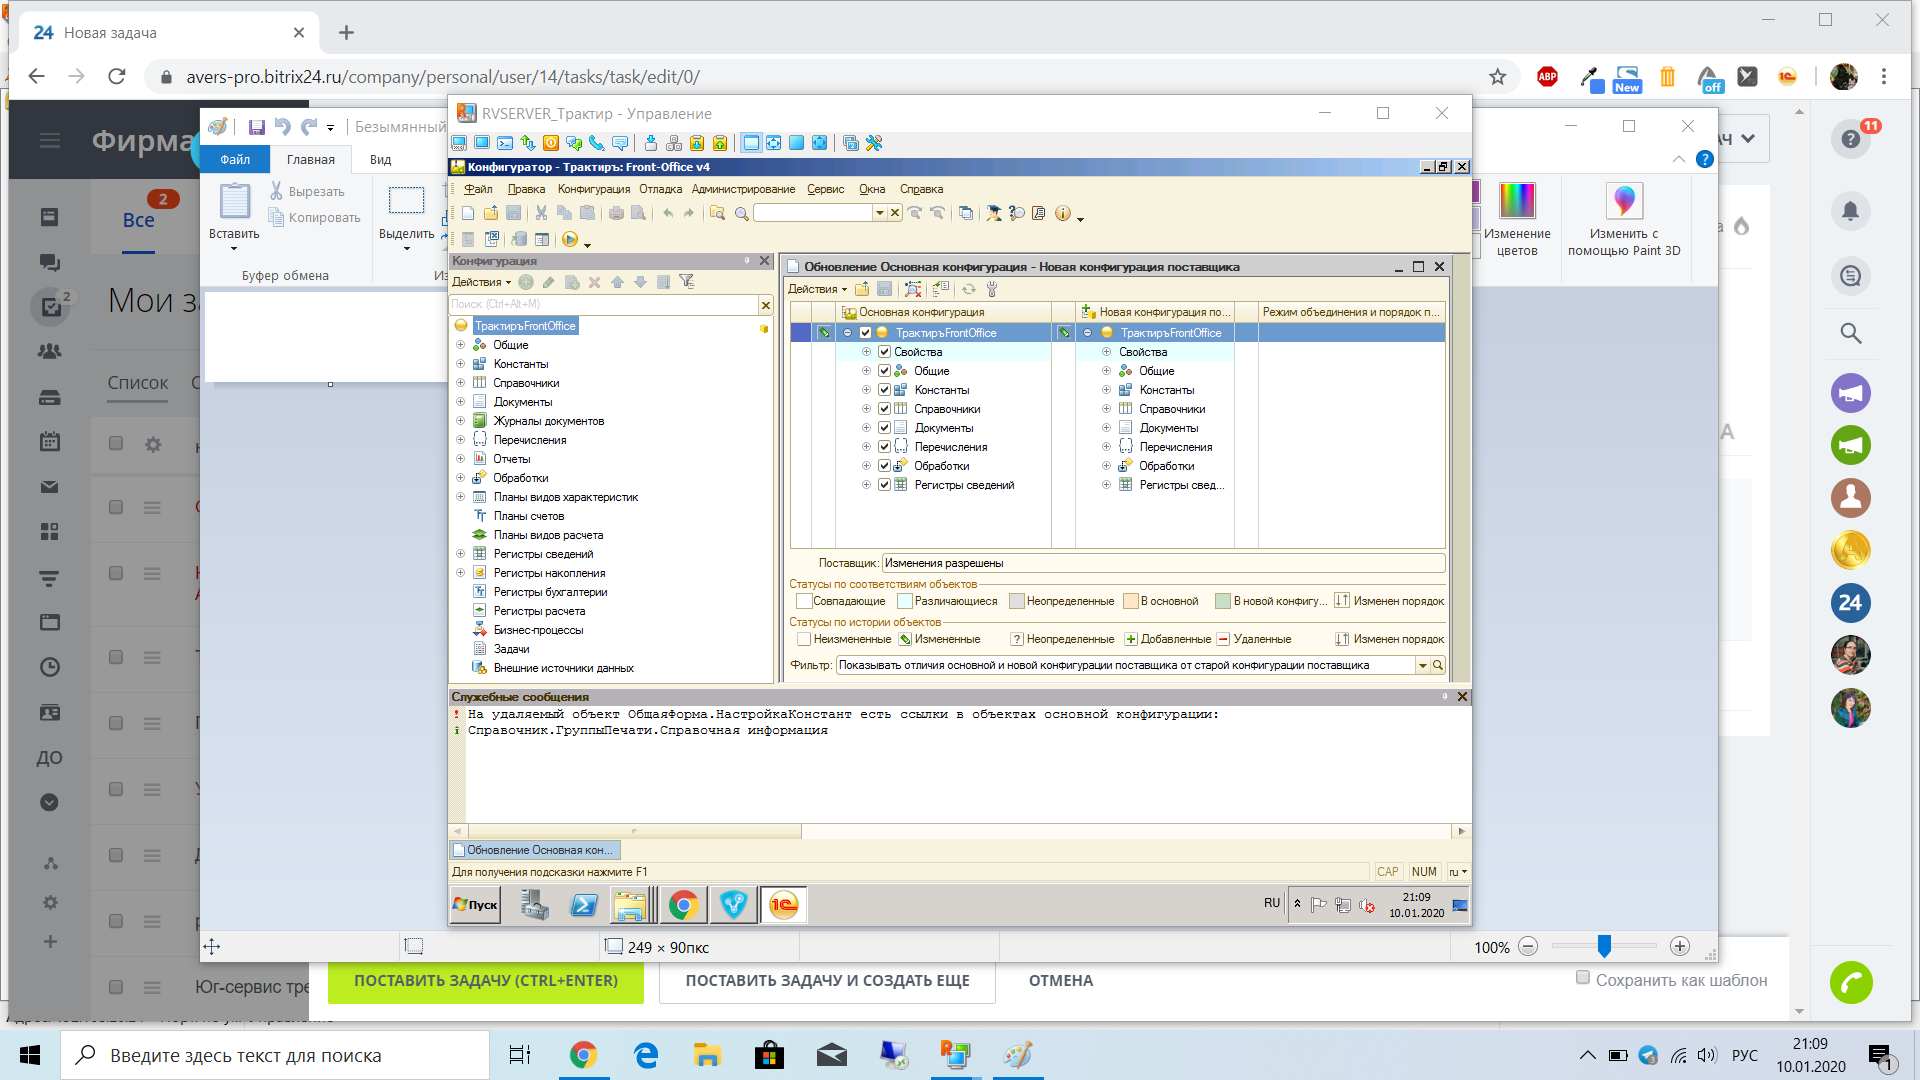Viewport: 1920px width, 1080px height.
Task: Open Действия dropdown in the update window
Action: (x=817, y=289)
